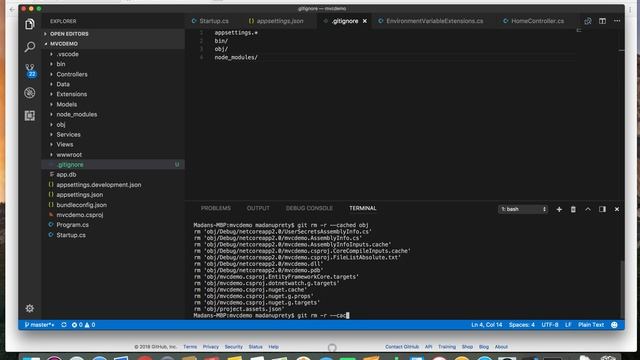Change encoding via UTF-8 in status bar

click(x=550, y=325)
